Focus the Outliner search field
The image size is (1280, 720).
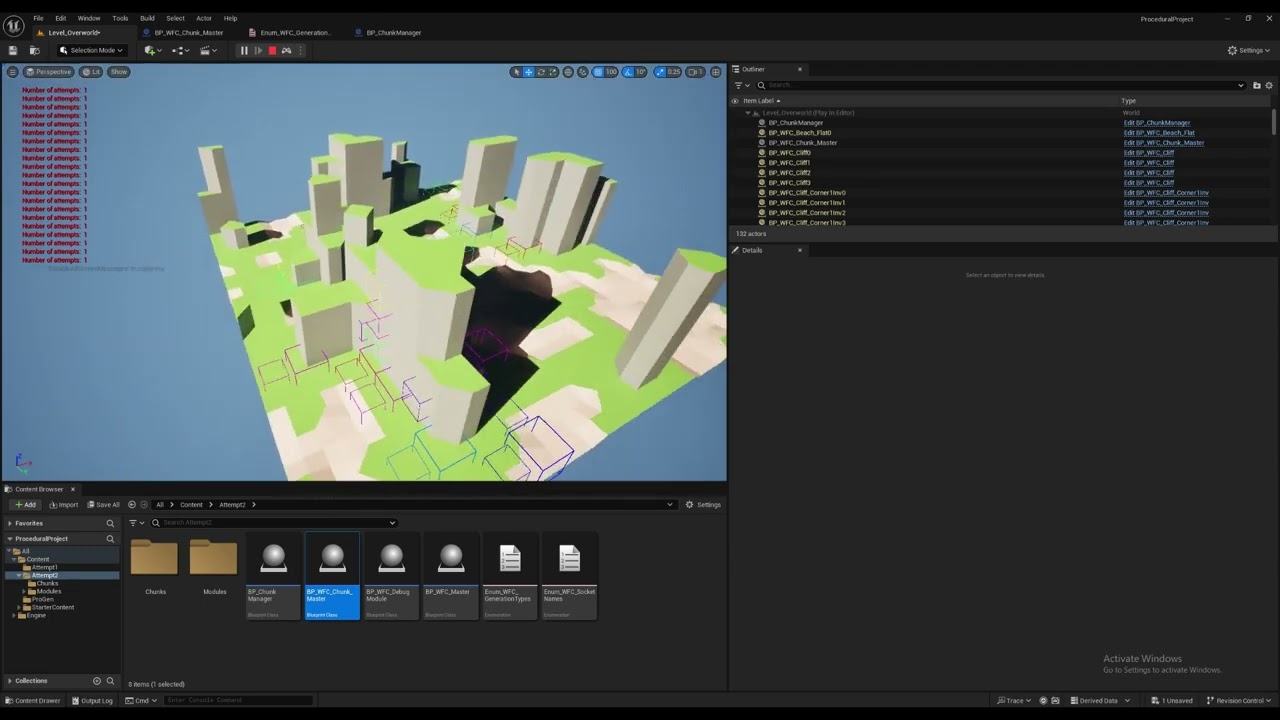1000,85
